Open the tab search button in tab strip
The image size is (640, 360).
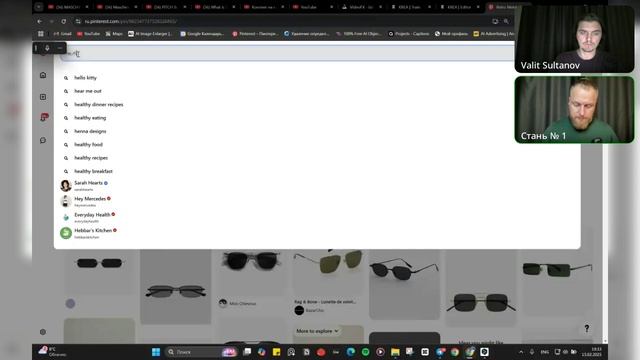(x=39, y=7)
